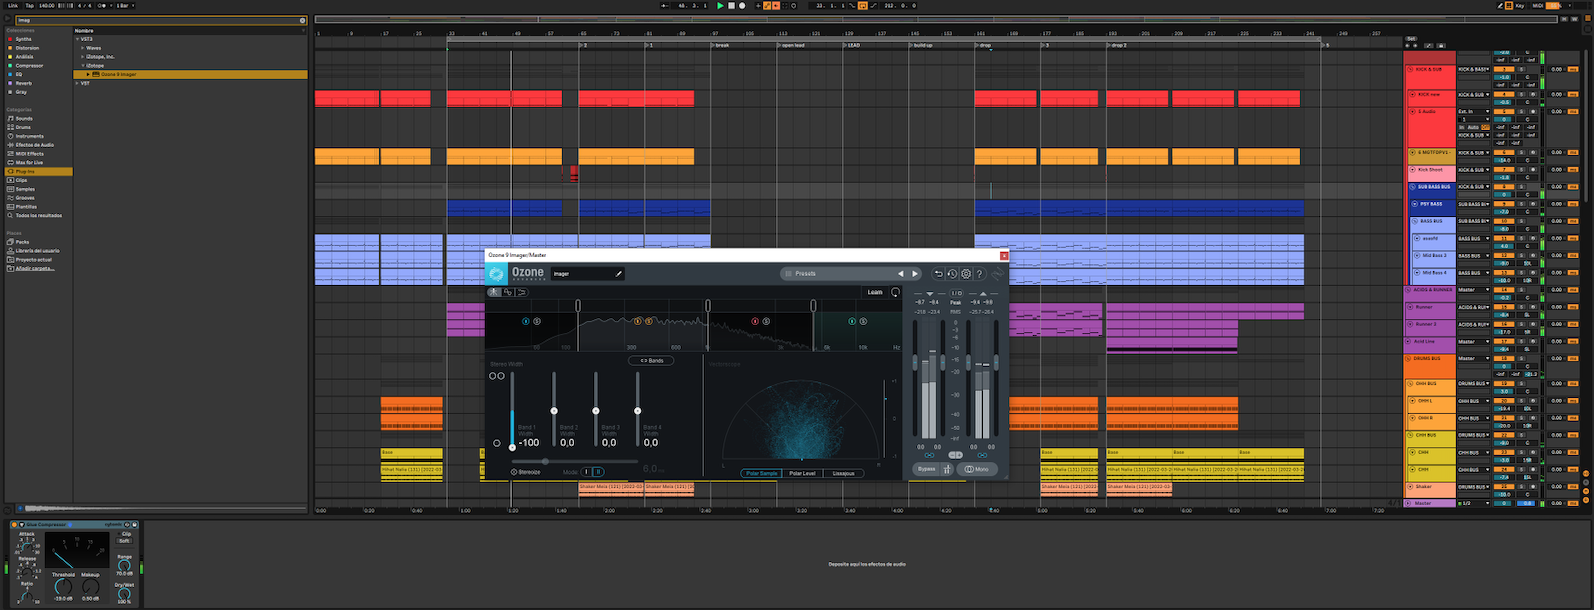
Task: Click the Bypass button in Ozone
Action: click(x=926, y=469)
